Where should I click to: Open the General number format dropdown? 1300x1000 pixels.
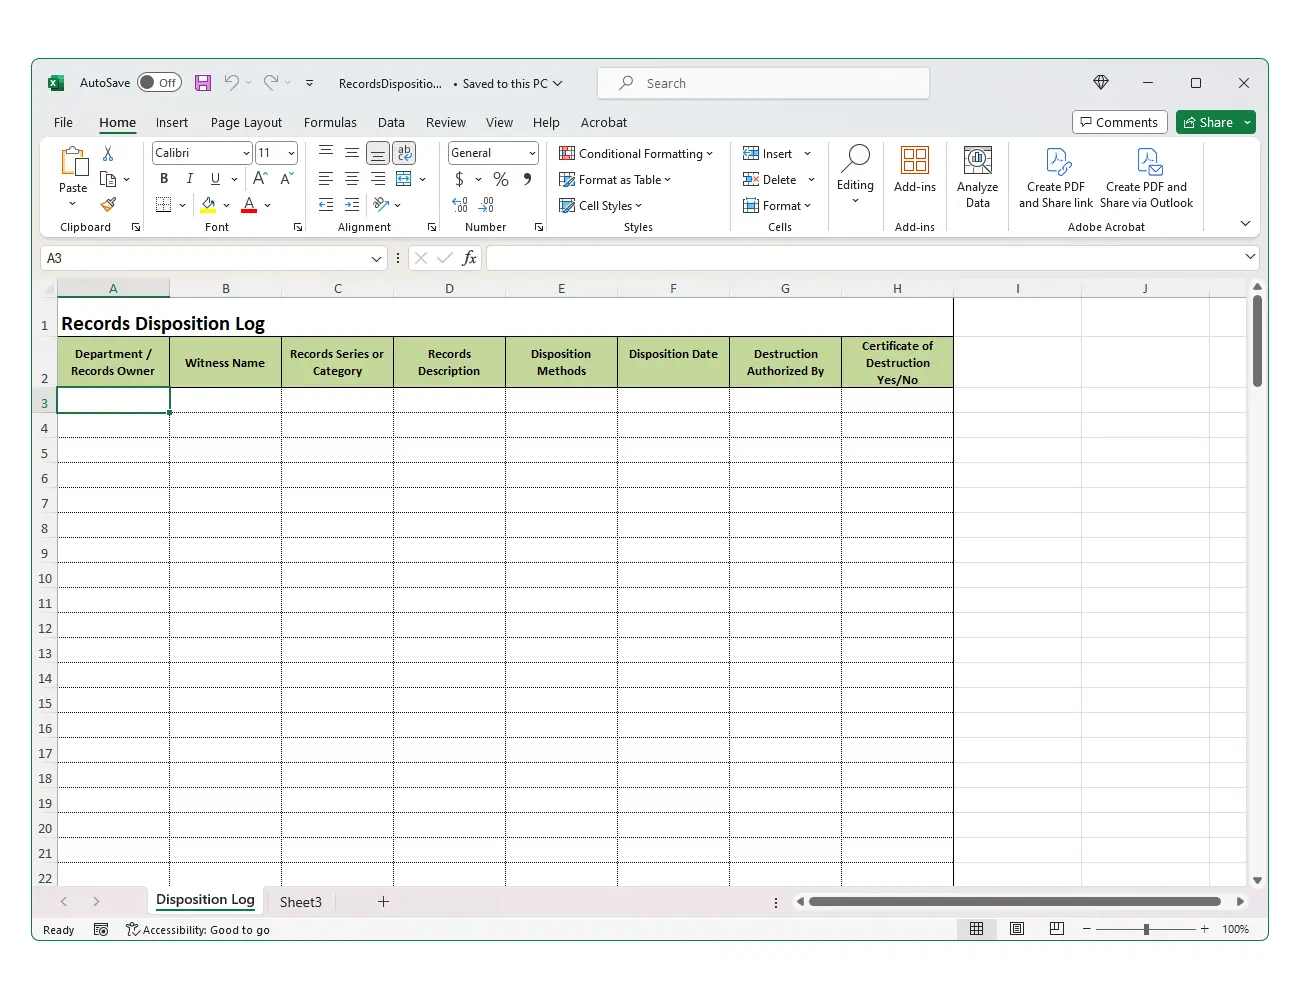click(x=532, y=153)
